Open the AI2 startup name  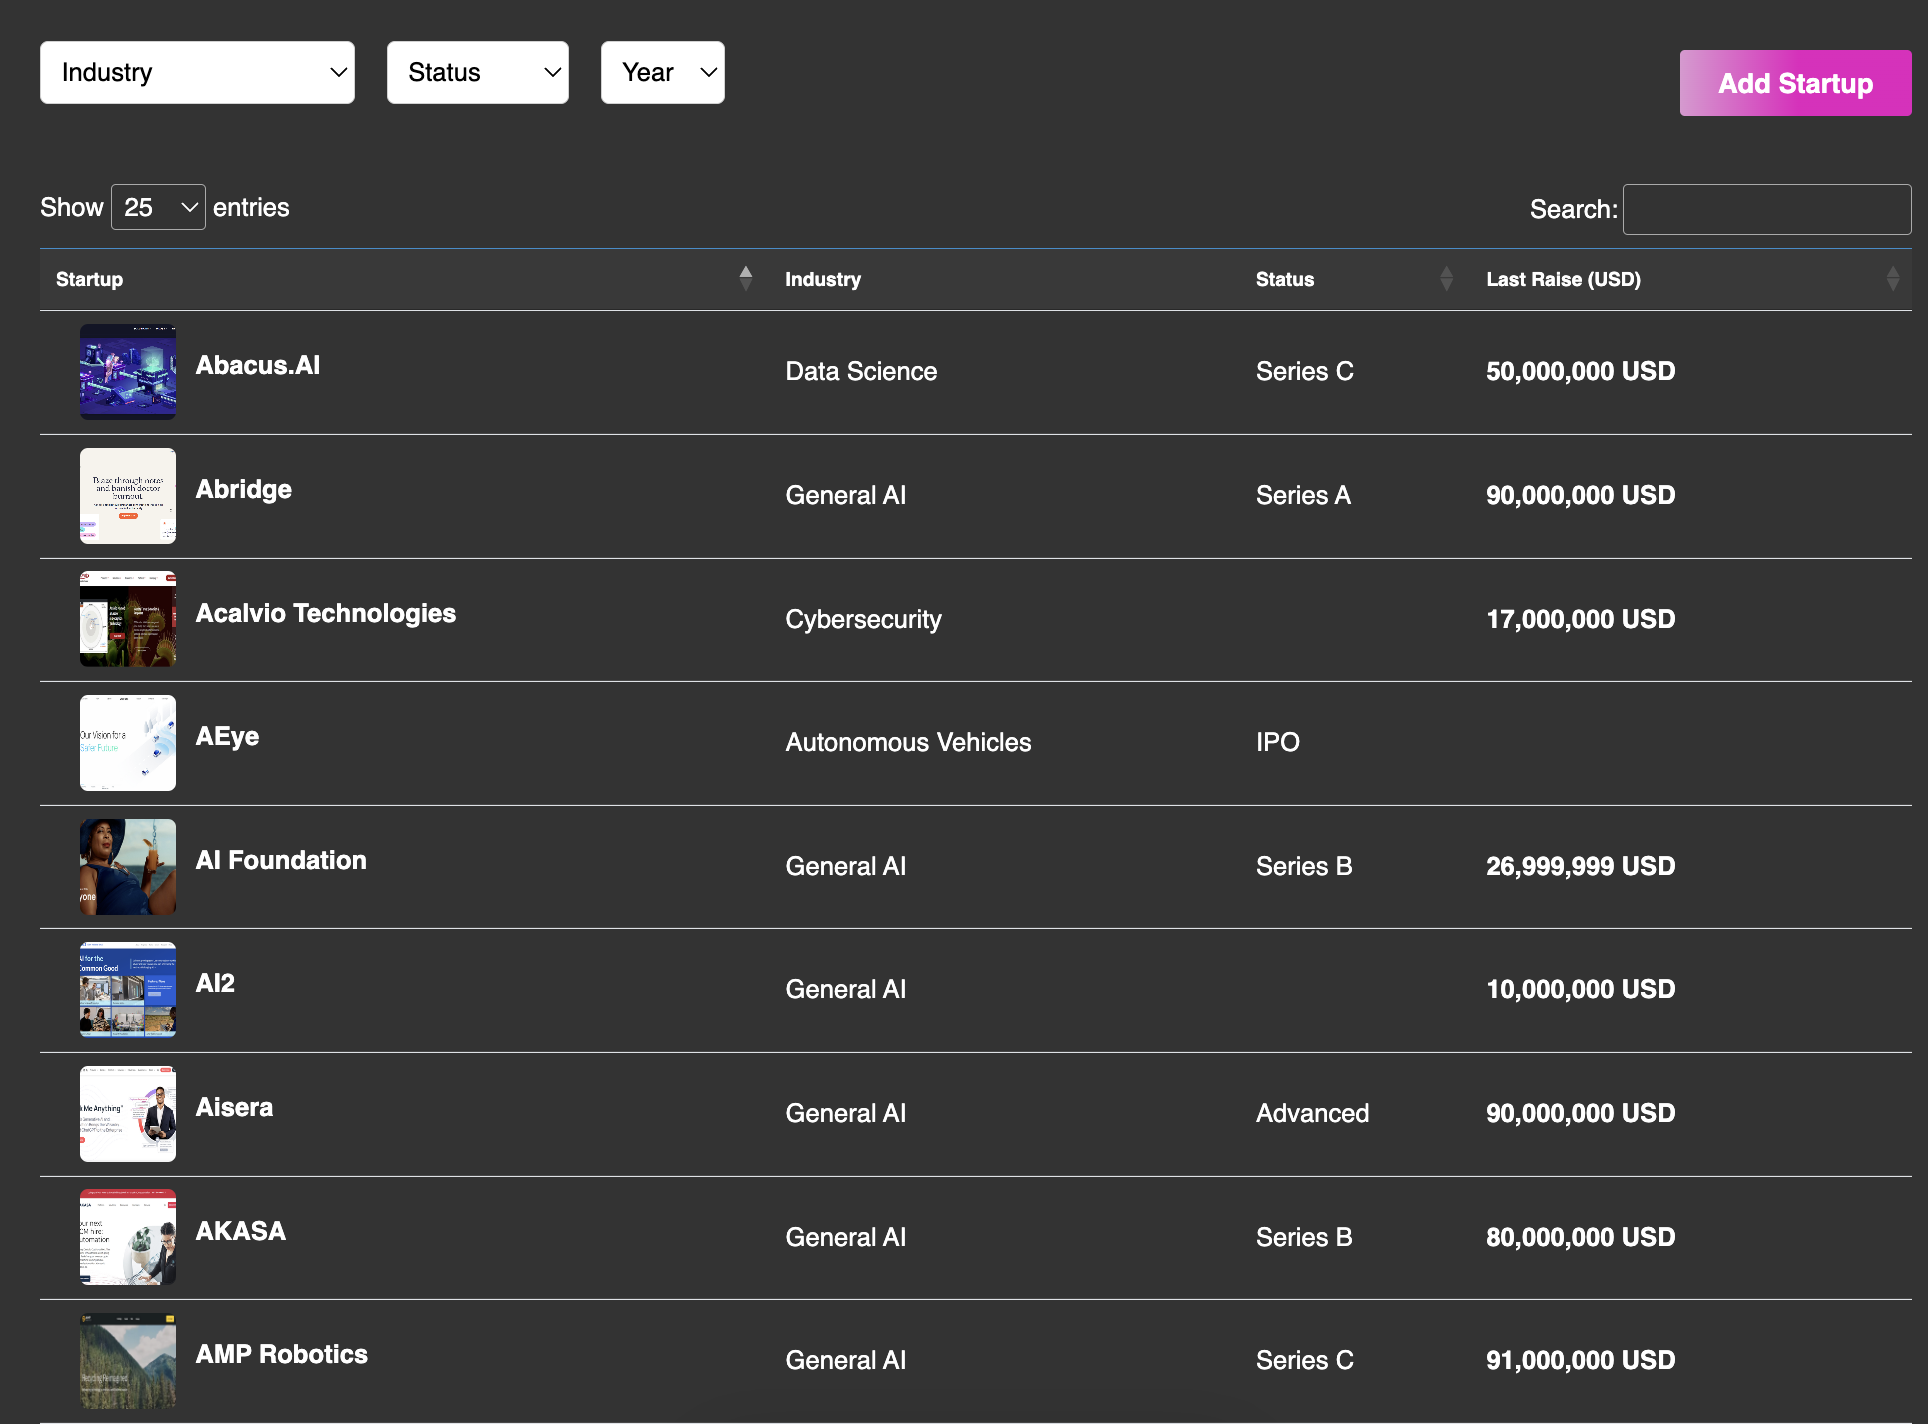(215, 983)
